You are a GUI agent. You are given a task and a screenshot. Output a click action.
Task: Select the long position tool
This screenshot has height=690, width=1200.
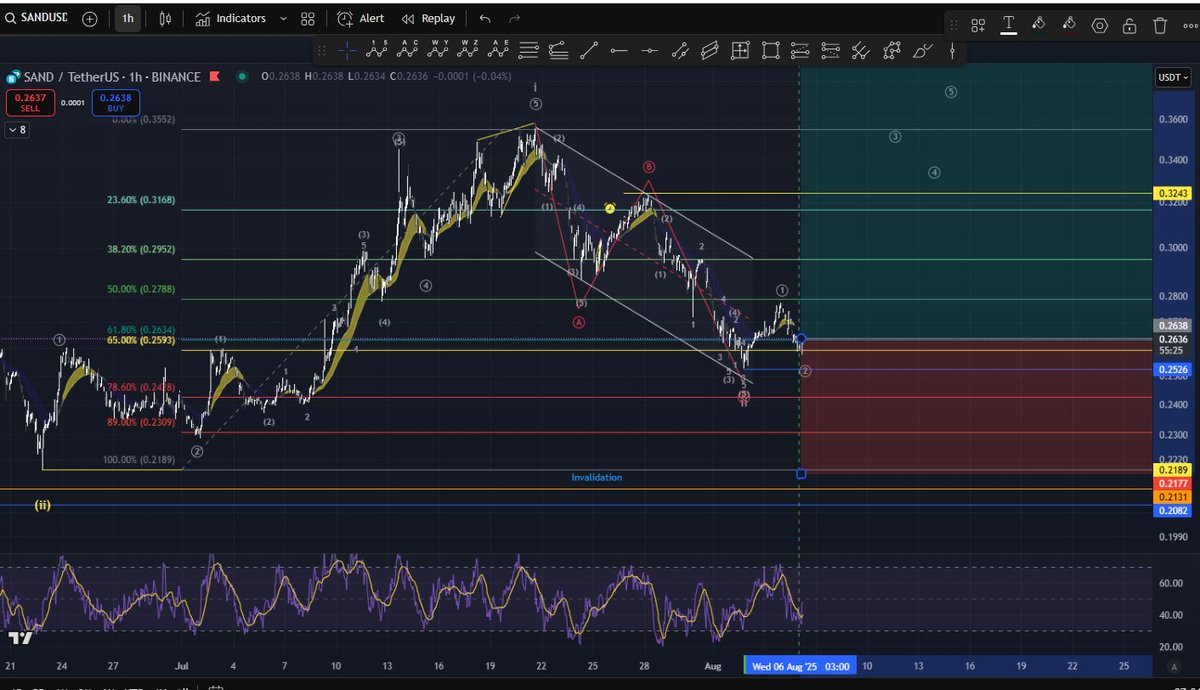click(x=800, y=49)
